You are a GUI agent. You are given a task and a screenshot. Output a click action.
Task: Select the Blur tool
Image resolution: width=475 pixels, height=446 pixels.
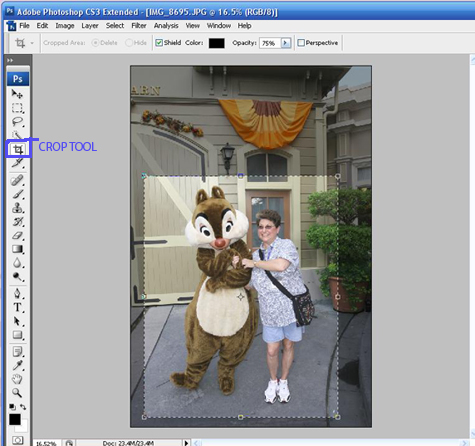coord(17,263)
